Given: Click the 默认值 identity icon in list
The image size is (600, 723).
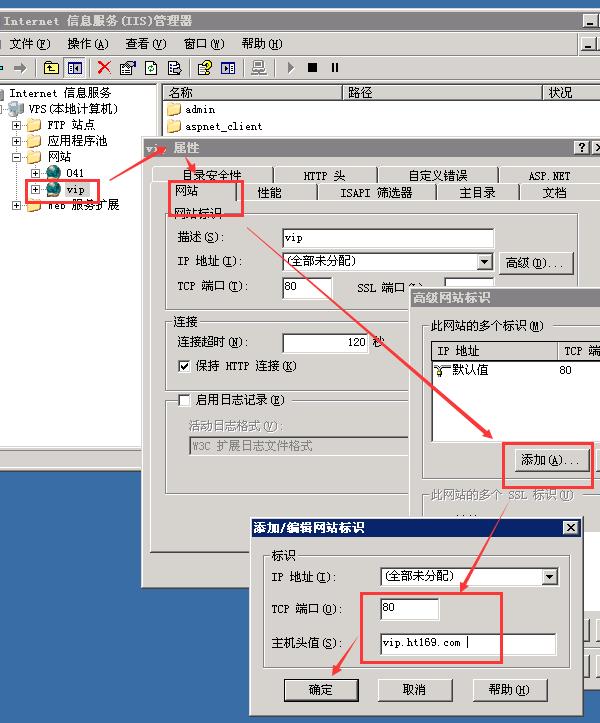Looking at the screenshot, I should (x=441, y=370).
